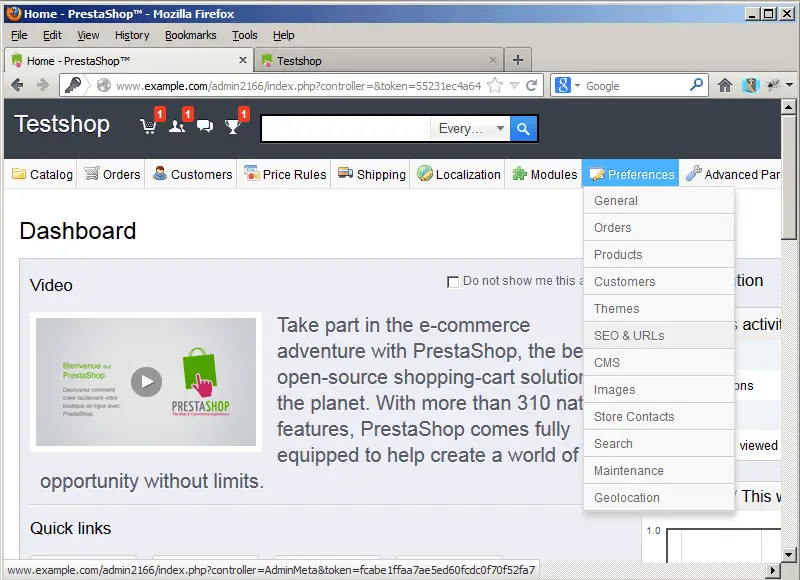
Task: Select CMS in Preferences dropdown
Action: pos(659,363)
